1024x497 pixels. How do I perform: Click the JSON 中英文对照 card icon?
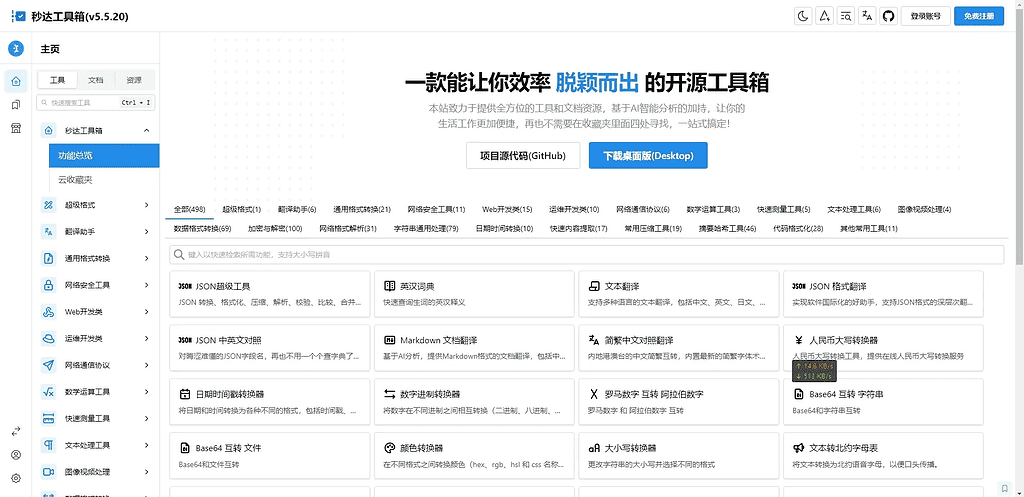click(185, 340)
